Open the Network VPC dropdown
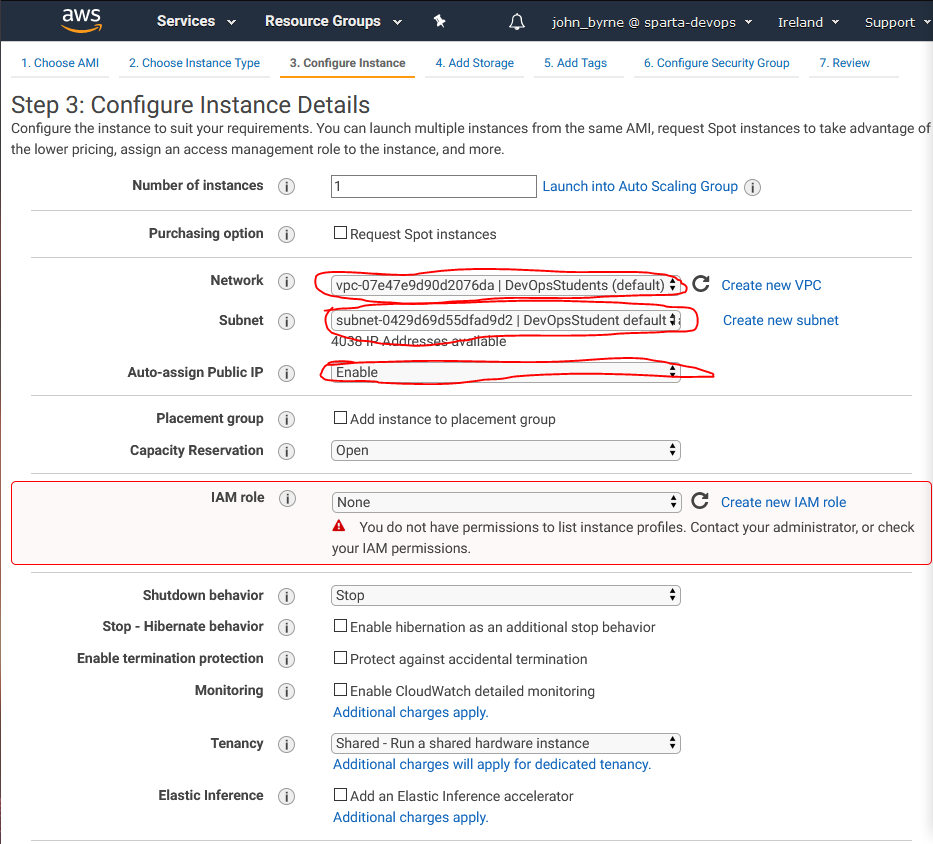The height and width of the screenshot is (844, 933). point(505,285)
